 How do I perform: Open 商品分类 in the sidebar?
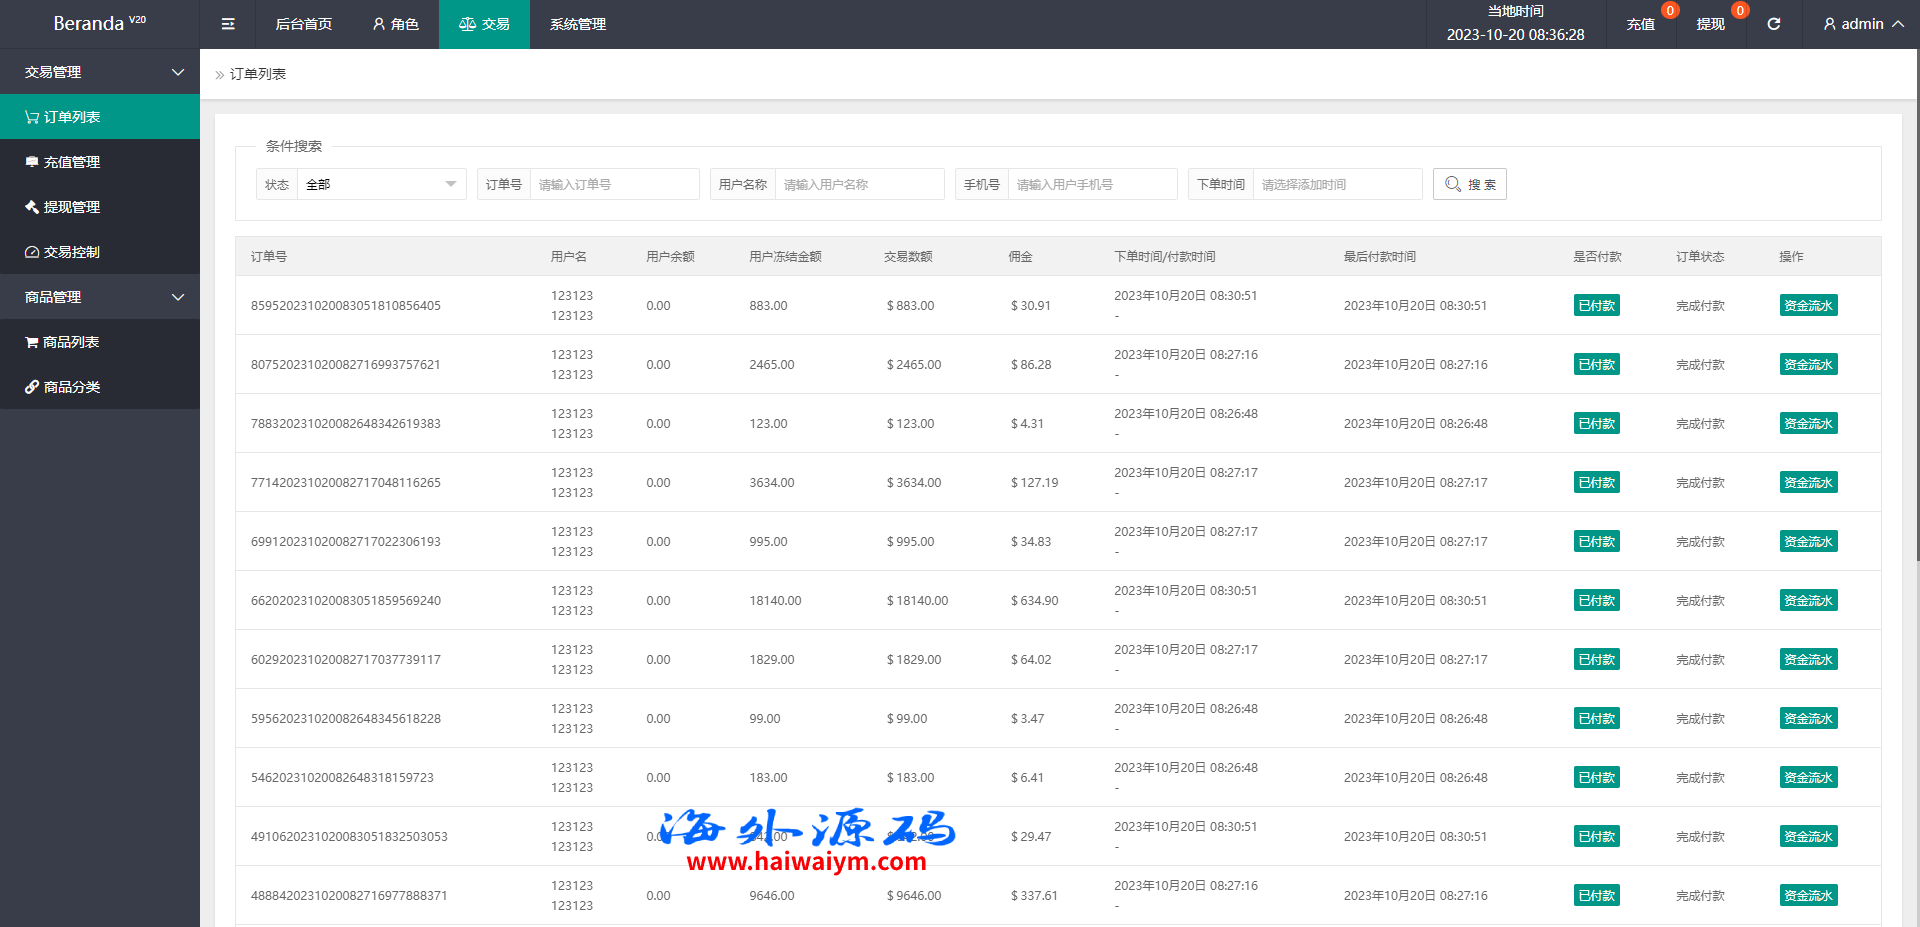point(71,387)
